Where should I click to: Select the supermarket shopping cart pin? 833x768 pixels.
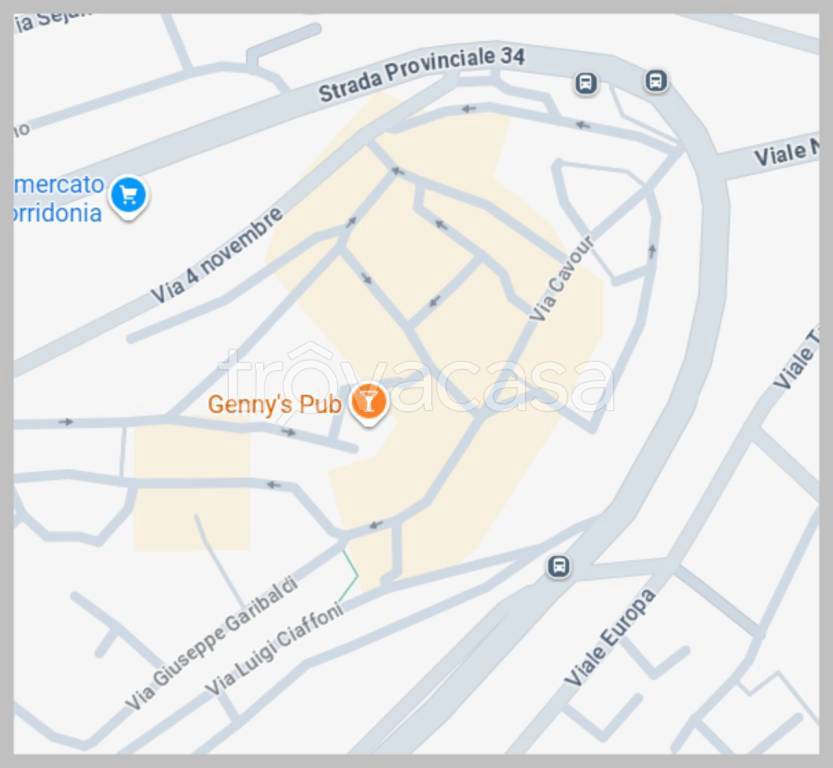129,197
